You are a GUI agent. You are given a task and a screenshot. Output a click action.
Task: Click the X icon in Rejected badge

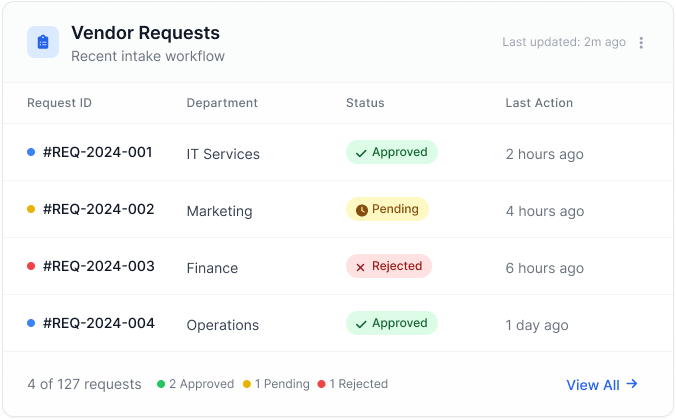pyautogui.click(x=360, y=267)
